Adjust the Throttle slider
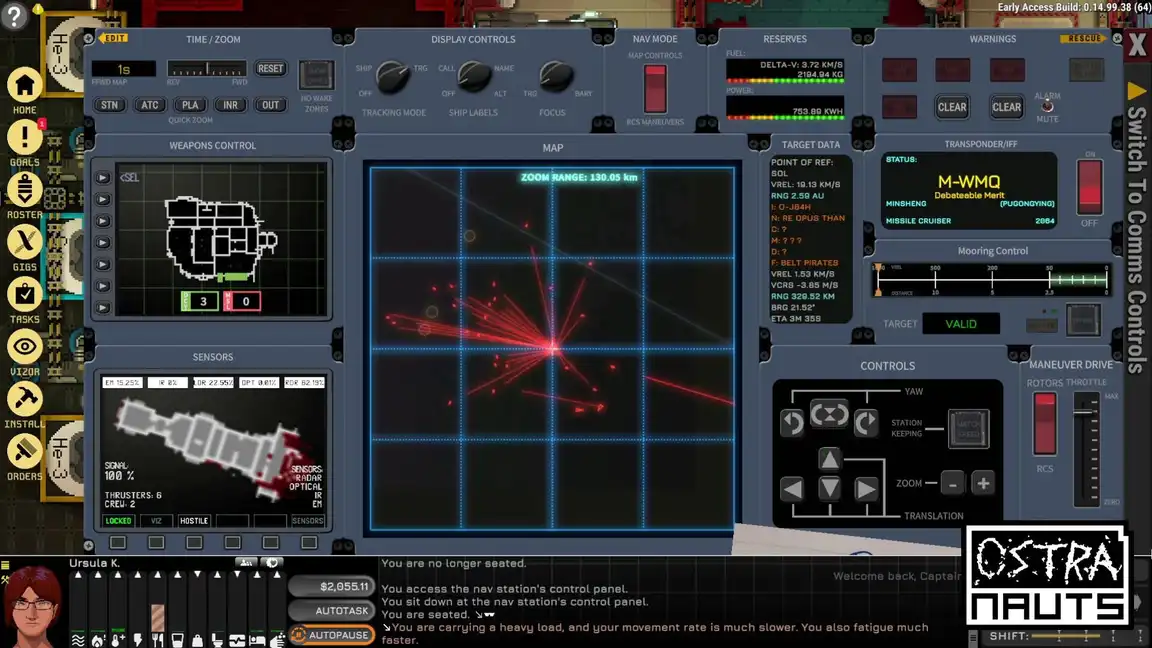This screenshot has height=648, width=1152. 1086,449
